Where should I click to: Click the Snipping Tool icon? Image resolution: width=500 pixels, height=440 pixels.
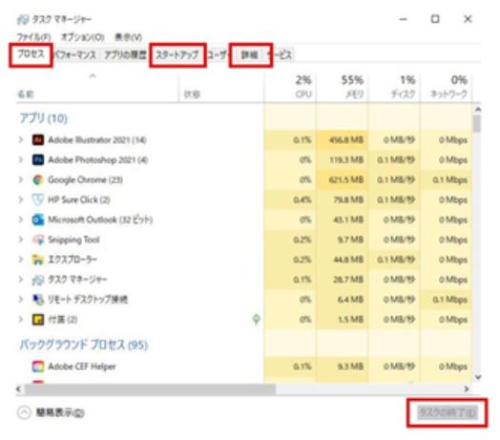[38, 240]
